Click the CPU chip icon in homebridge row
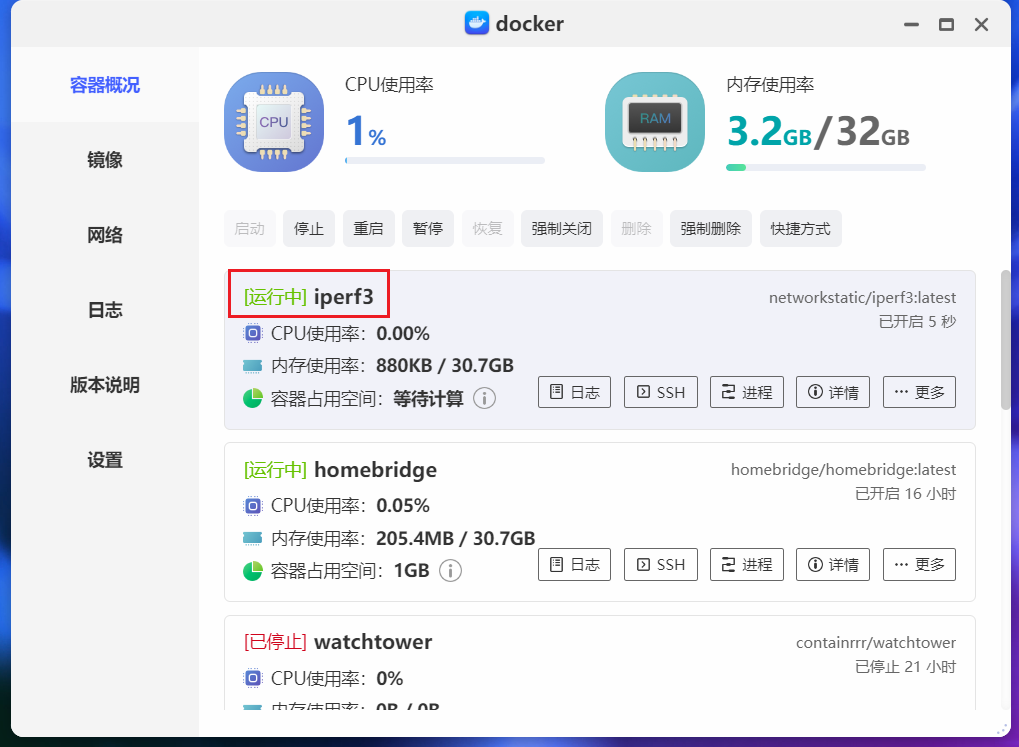The image size is (1019, 747). [253, 506]
